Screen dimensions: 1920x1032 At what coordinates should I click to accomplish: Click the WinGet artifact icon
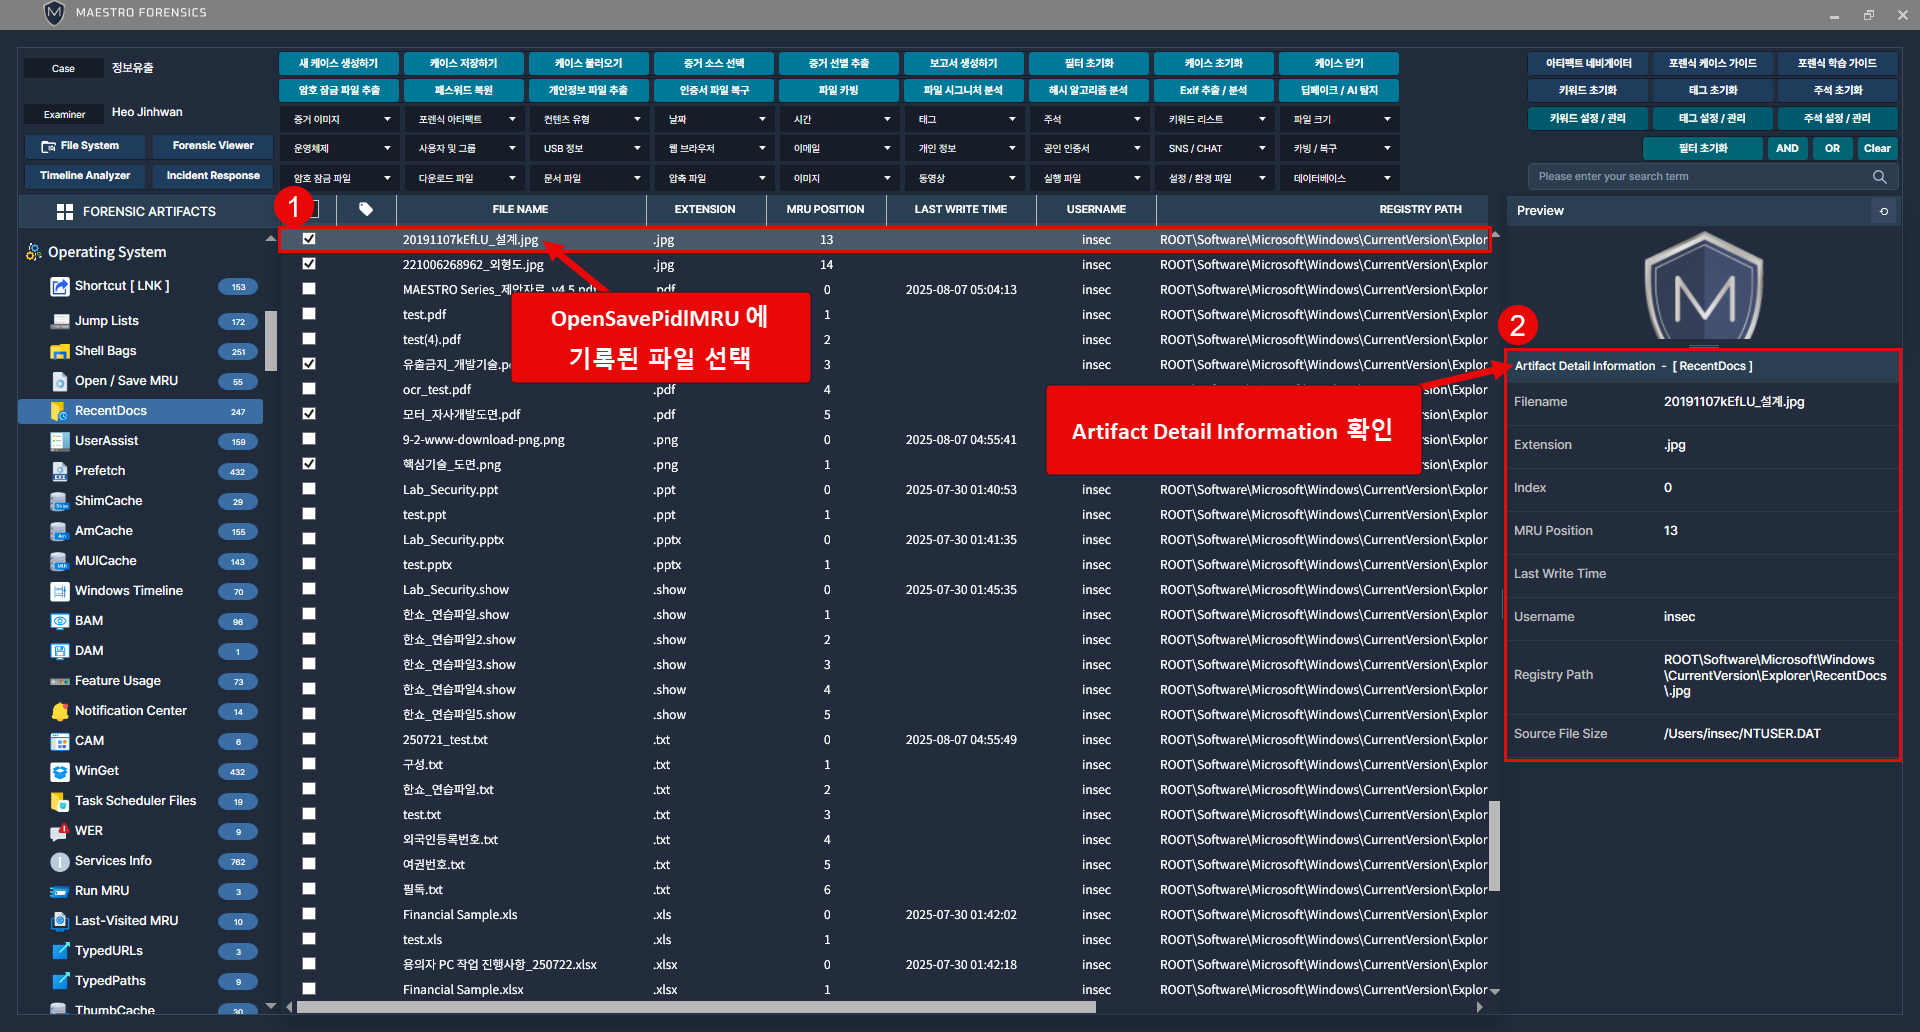[59, 771]
